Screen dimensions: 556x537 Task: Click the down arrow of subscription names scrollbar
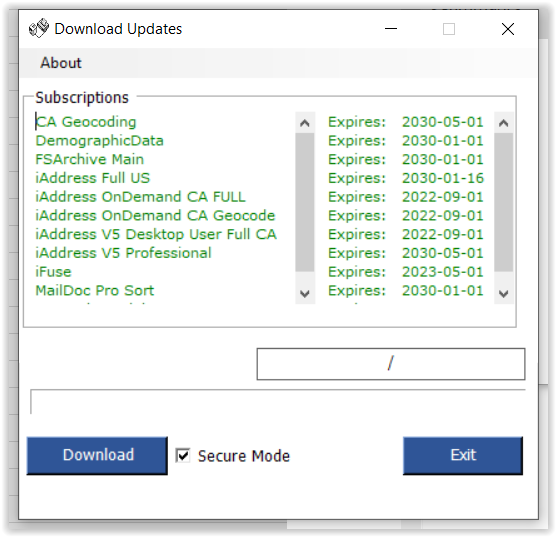[305, 294]
